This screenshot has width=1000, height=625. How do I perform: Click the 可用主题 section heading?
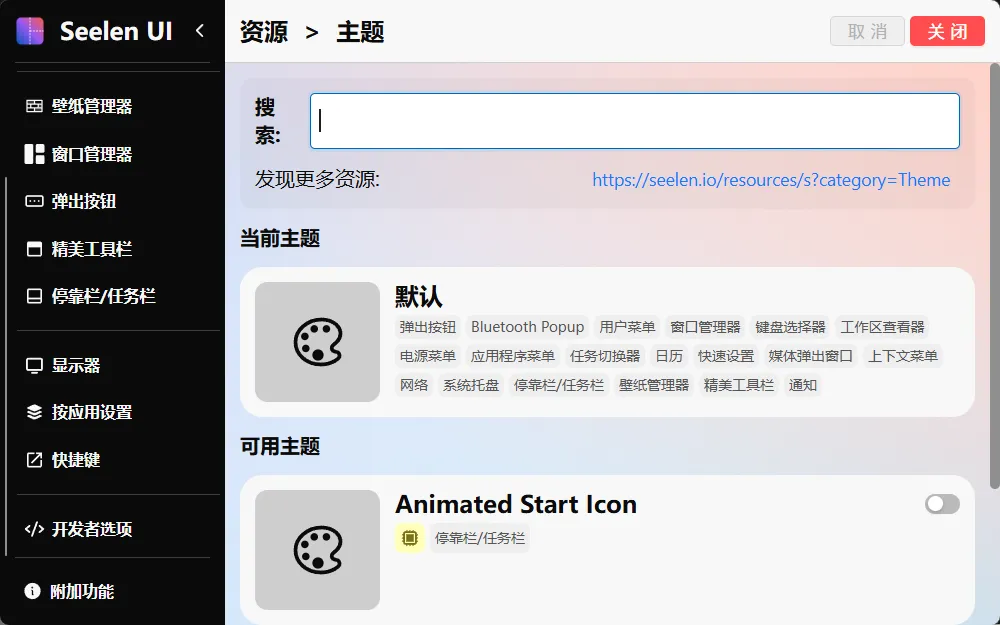(280, 446)
